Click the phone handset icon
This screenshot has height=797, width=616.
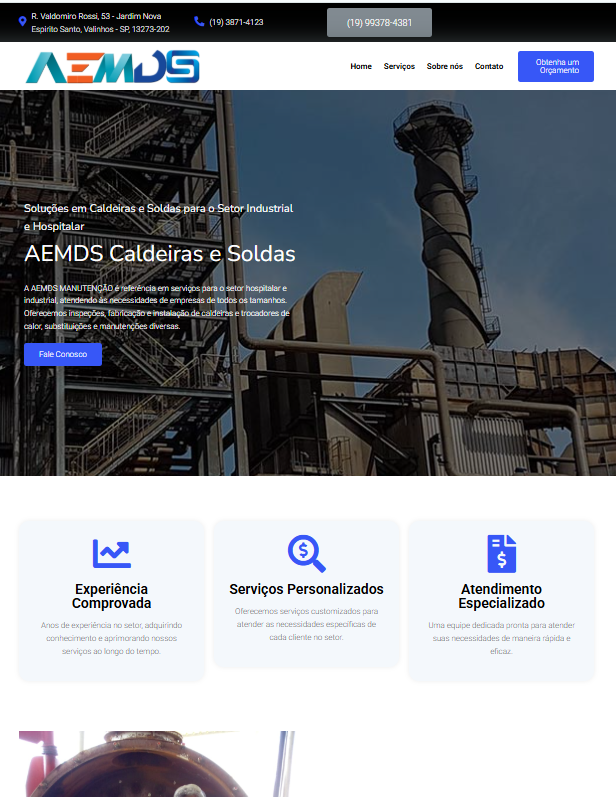[x=199, y=21]
